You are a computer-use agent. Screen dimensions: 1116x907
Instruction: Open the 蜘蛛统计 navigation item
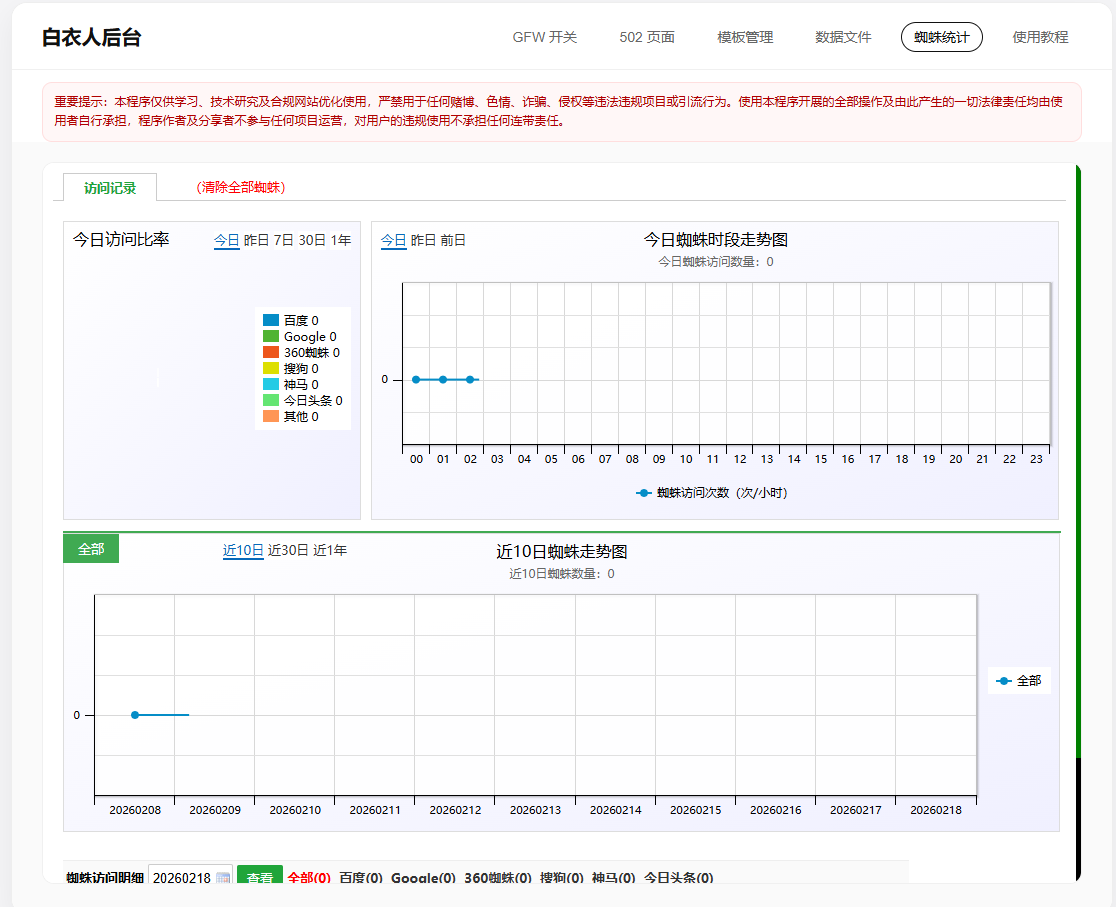[941, 37]
